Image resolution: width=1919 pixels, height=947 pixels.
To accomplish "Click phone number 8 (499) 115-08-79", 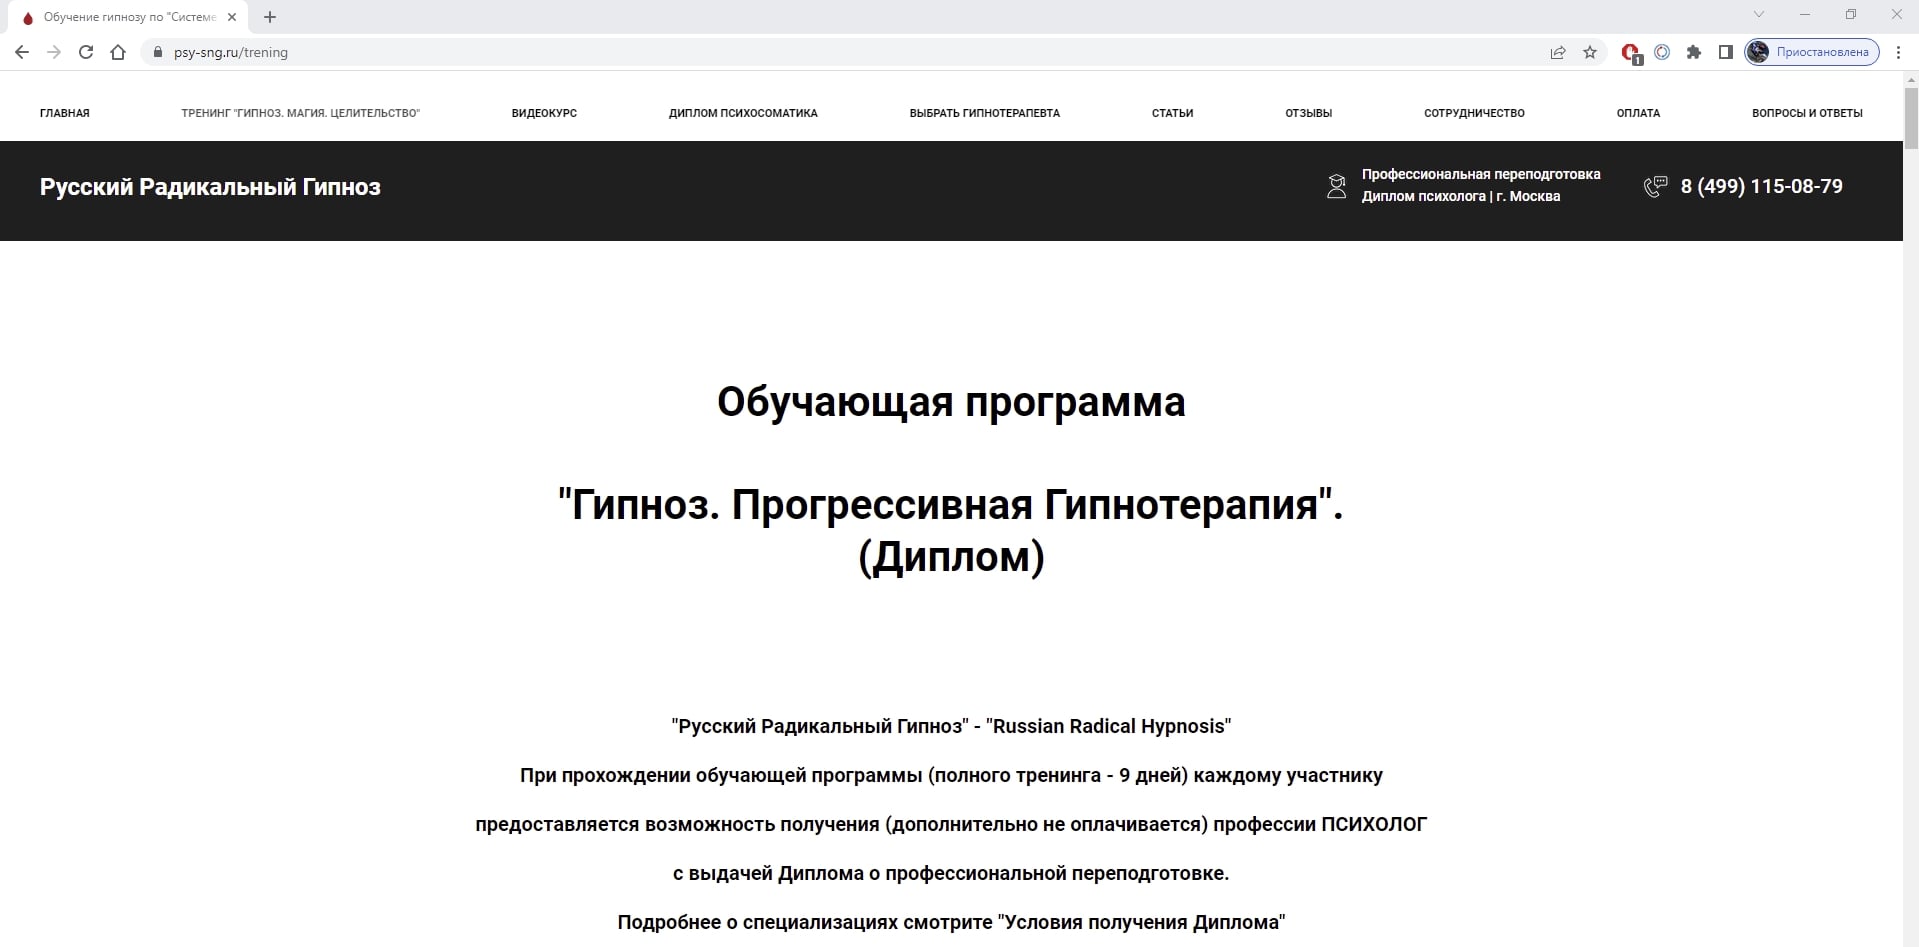I will point(1762,186).
